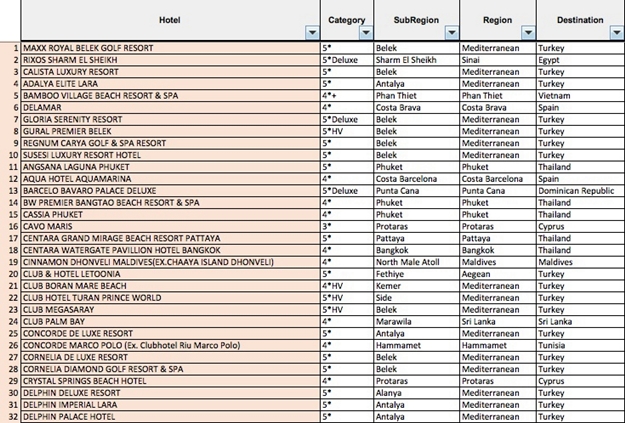Open the Category column filter dropdown
The image size is (625, 423).
[363, 33]
